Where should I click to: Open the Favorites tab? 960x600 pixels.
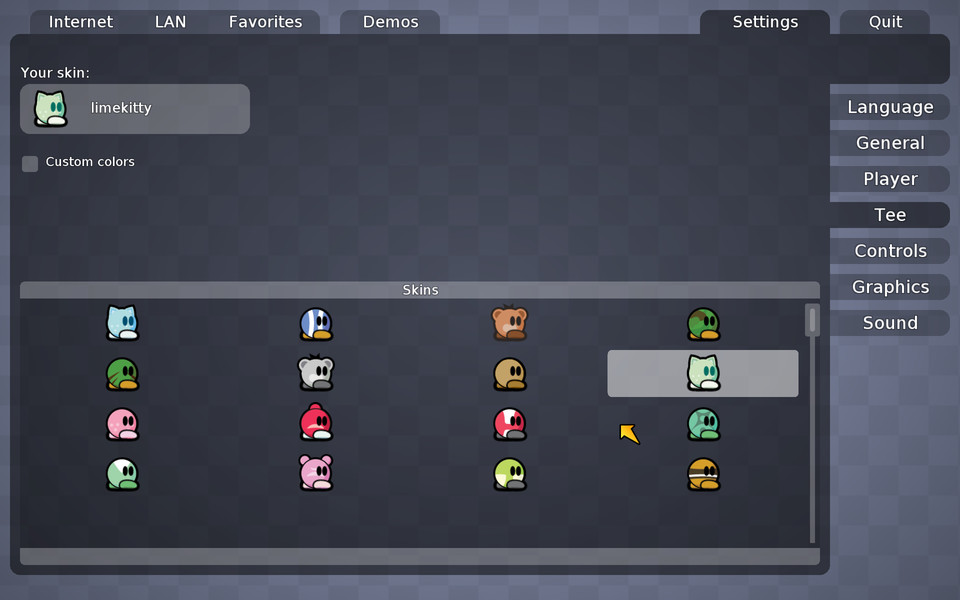(x=265, y=22)
